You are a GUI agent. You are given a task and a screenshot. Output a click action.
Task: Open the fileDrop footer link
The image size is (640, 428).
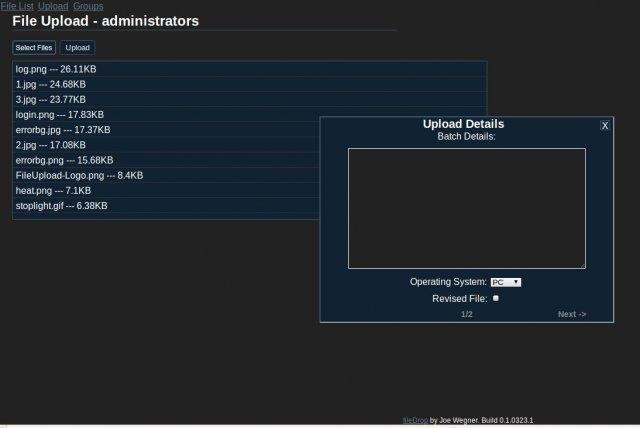point(414,420)
